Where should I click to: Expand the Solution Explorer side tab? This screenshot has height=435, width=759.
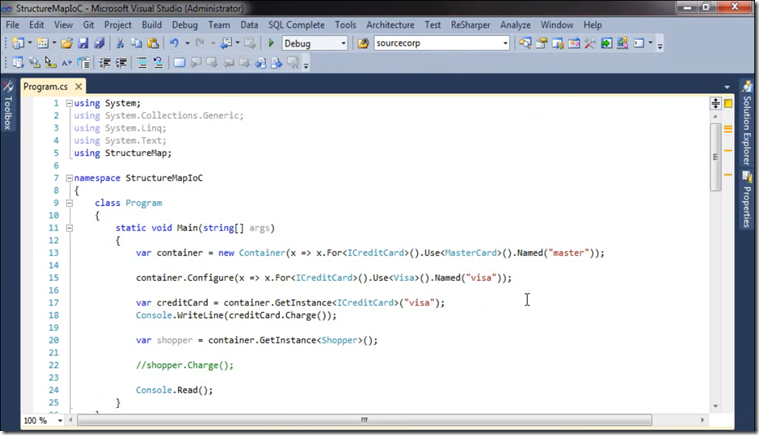[746, 124]
